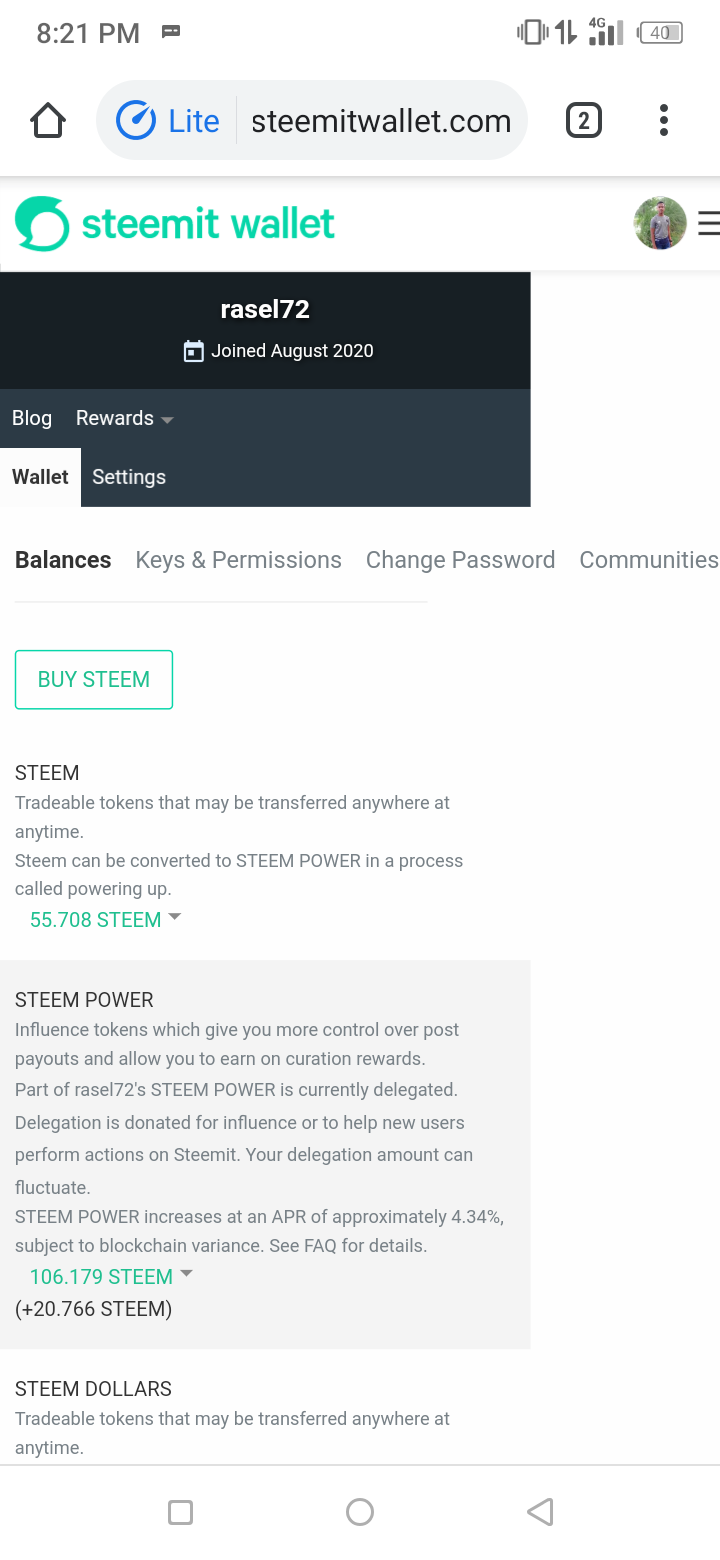Click the Steemit wallet logo
The image size is (720, 1560).
pyautogui.click(x=175, y=223)
